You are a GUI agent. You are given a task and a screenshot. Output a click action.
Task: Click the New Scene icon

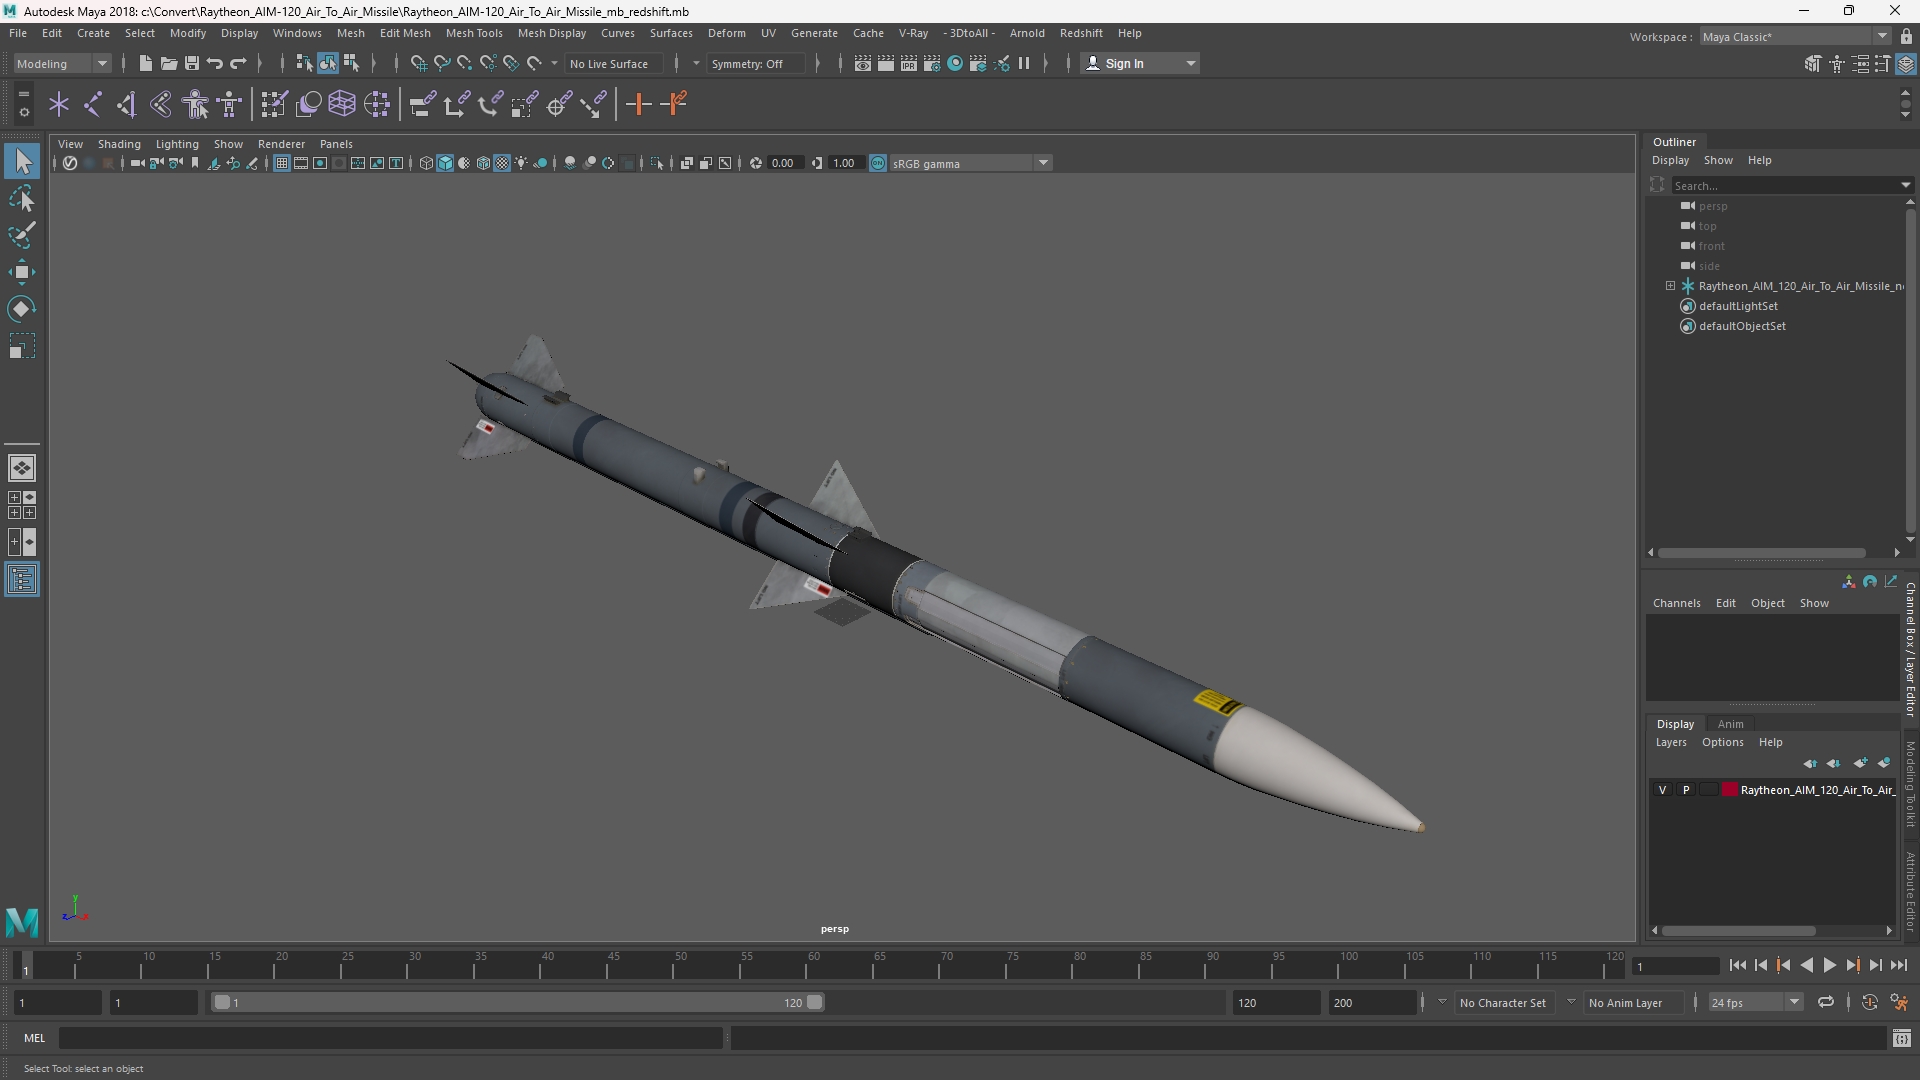[x=145, y=63]
